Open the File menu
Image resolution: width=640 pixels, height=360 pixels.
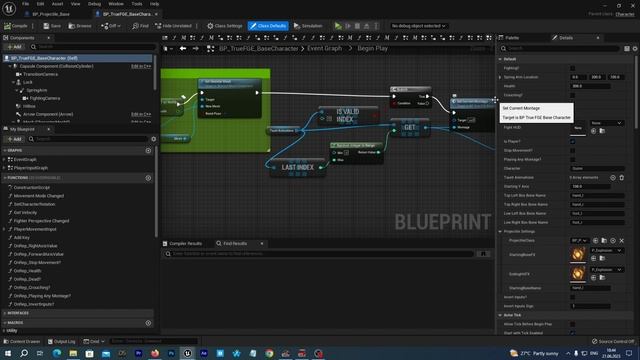25,4
